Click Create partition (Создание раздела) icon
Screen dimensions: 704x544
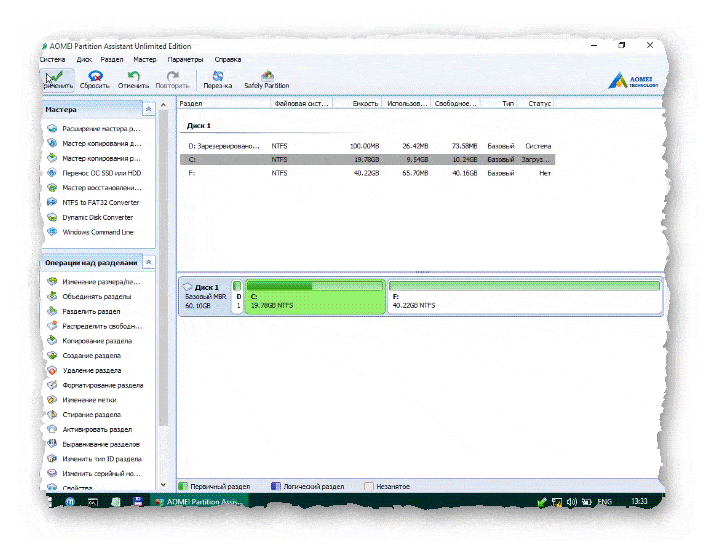[52, 355]
